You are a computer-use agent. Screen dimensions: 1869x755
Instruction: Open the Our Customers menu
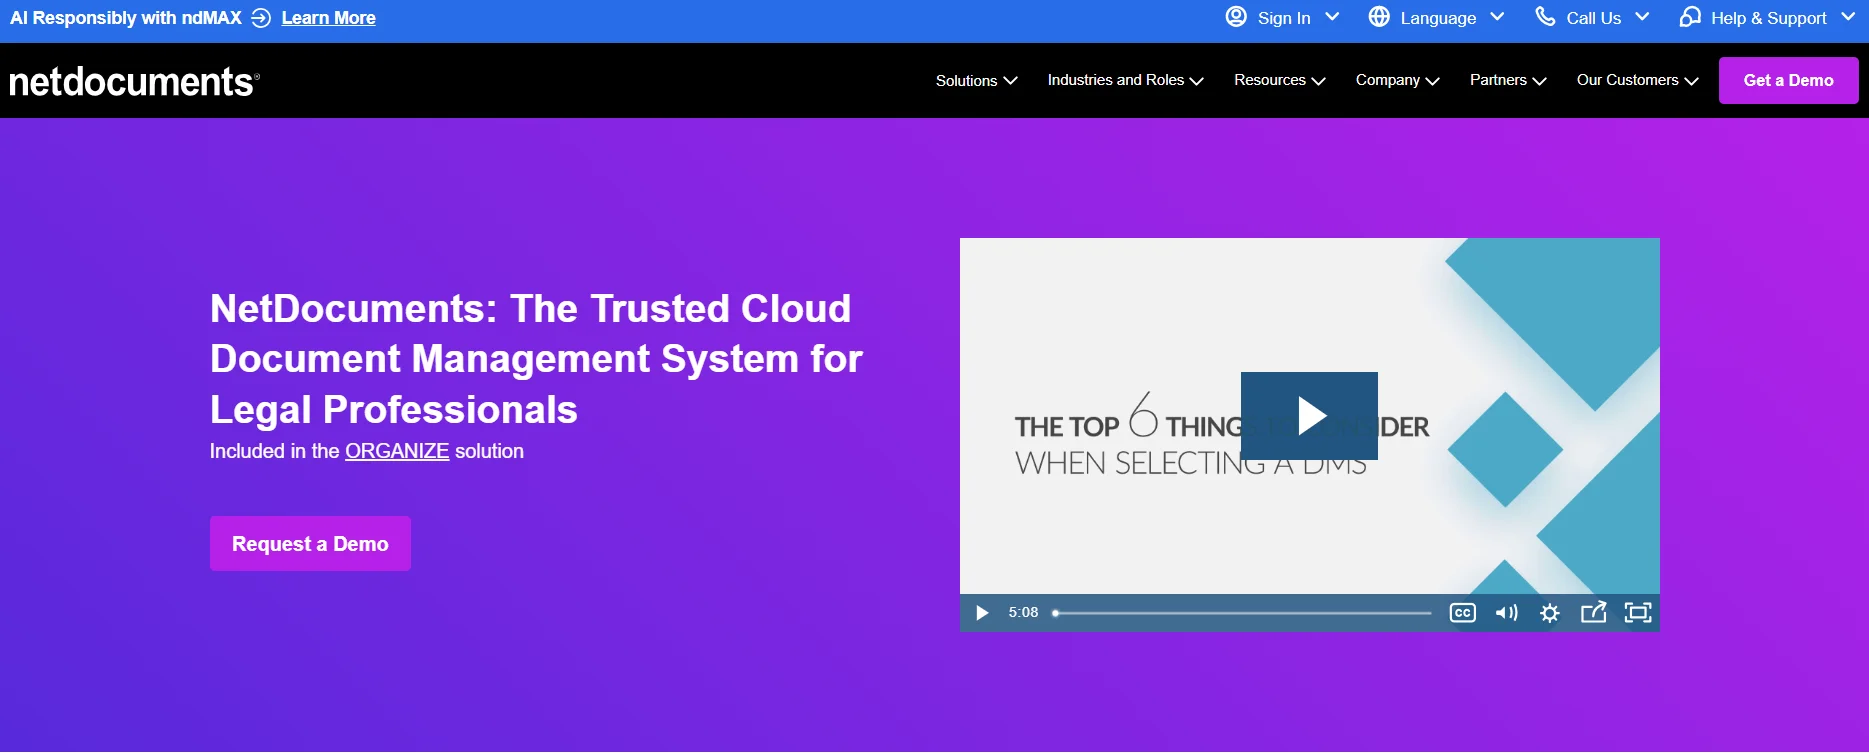pyautogui.click(x=1637, y=80)
